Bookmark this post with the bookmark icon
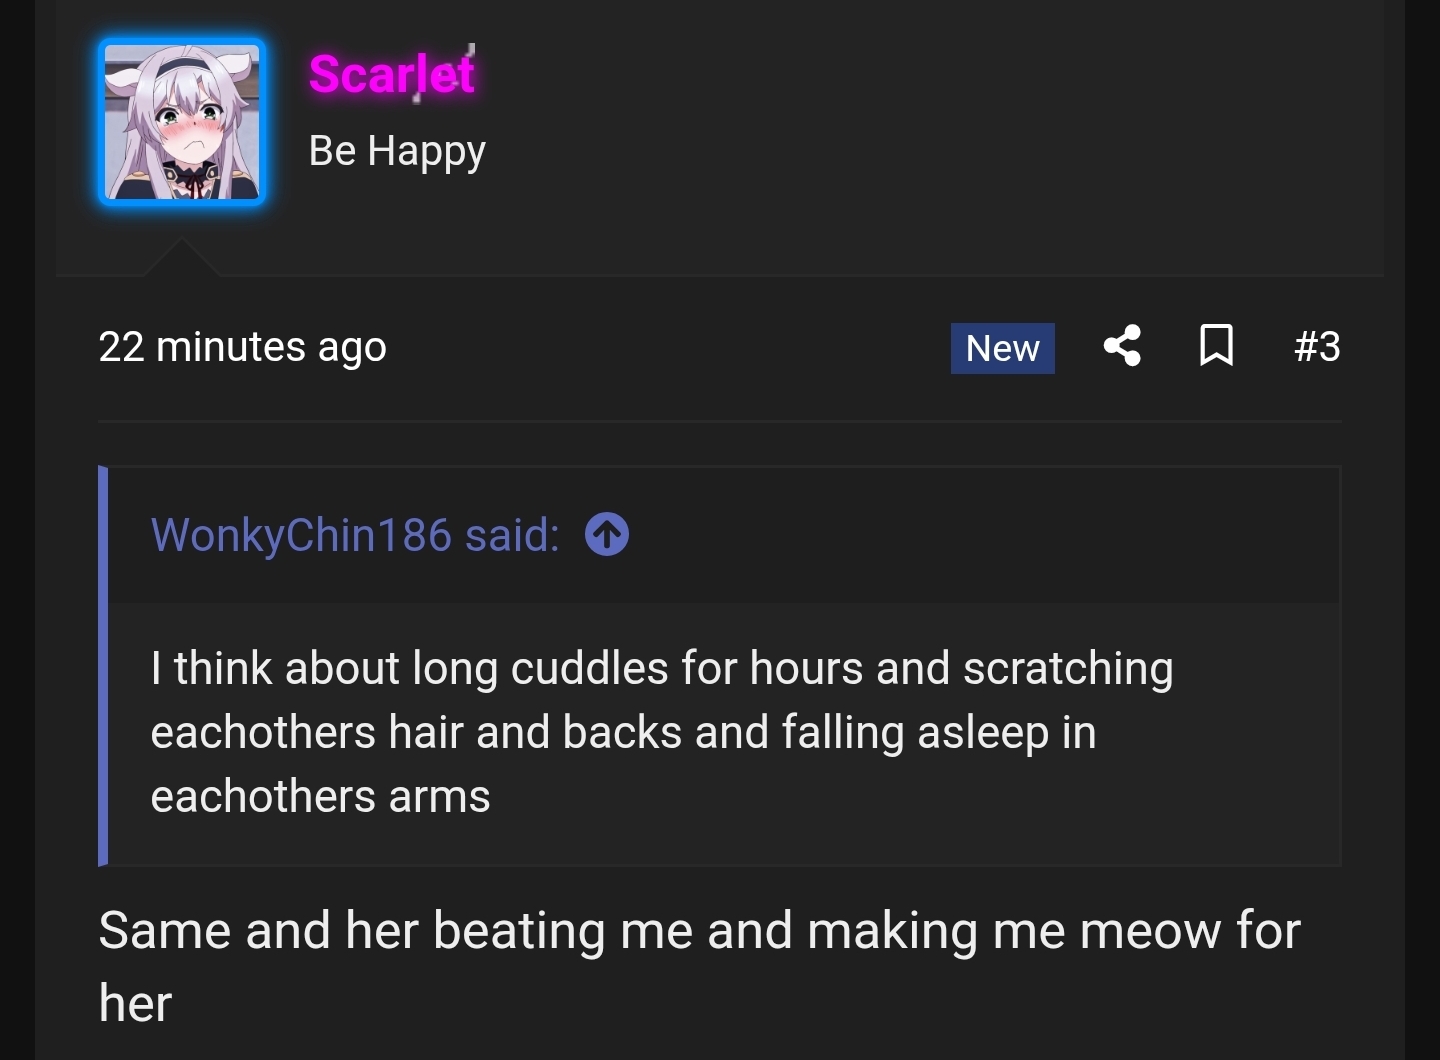The image size is (1440, 1060). (1216, 346)
